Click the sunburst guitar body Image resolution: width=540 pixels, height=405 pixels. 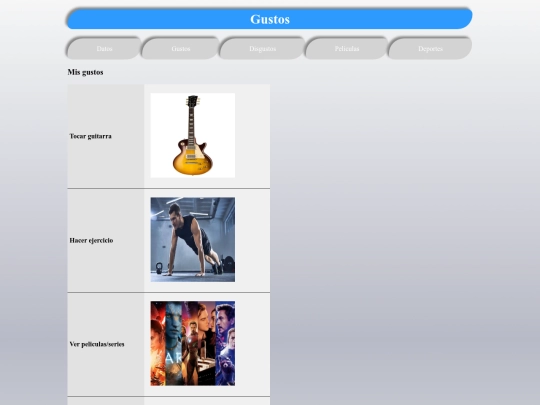[192, 157]
